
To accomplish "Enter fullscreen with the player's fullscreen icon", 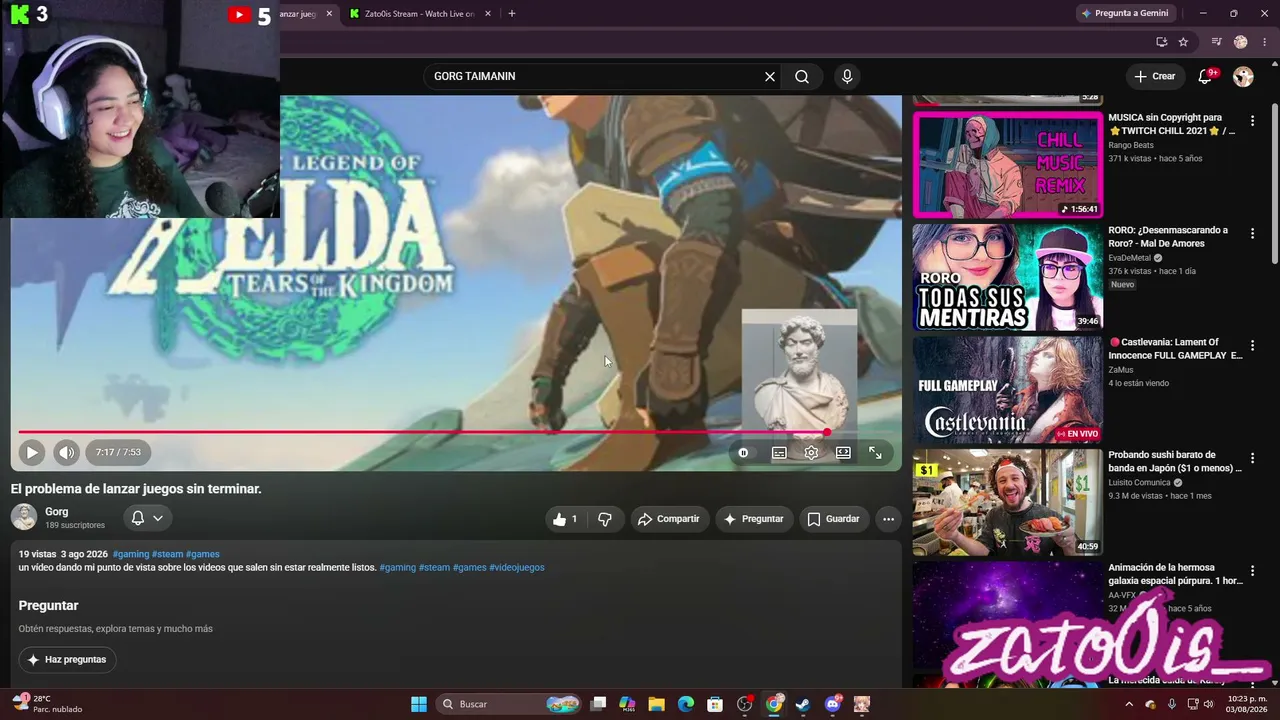I will coord(875,453).
